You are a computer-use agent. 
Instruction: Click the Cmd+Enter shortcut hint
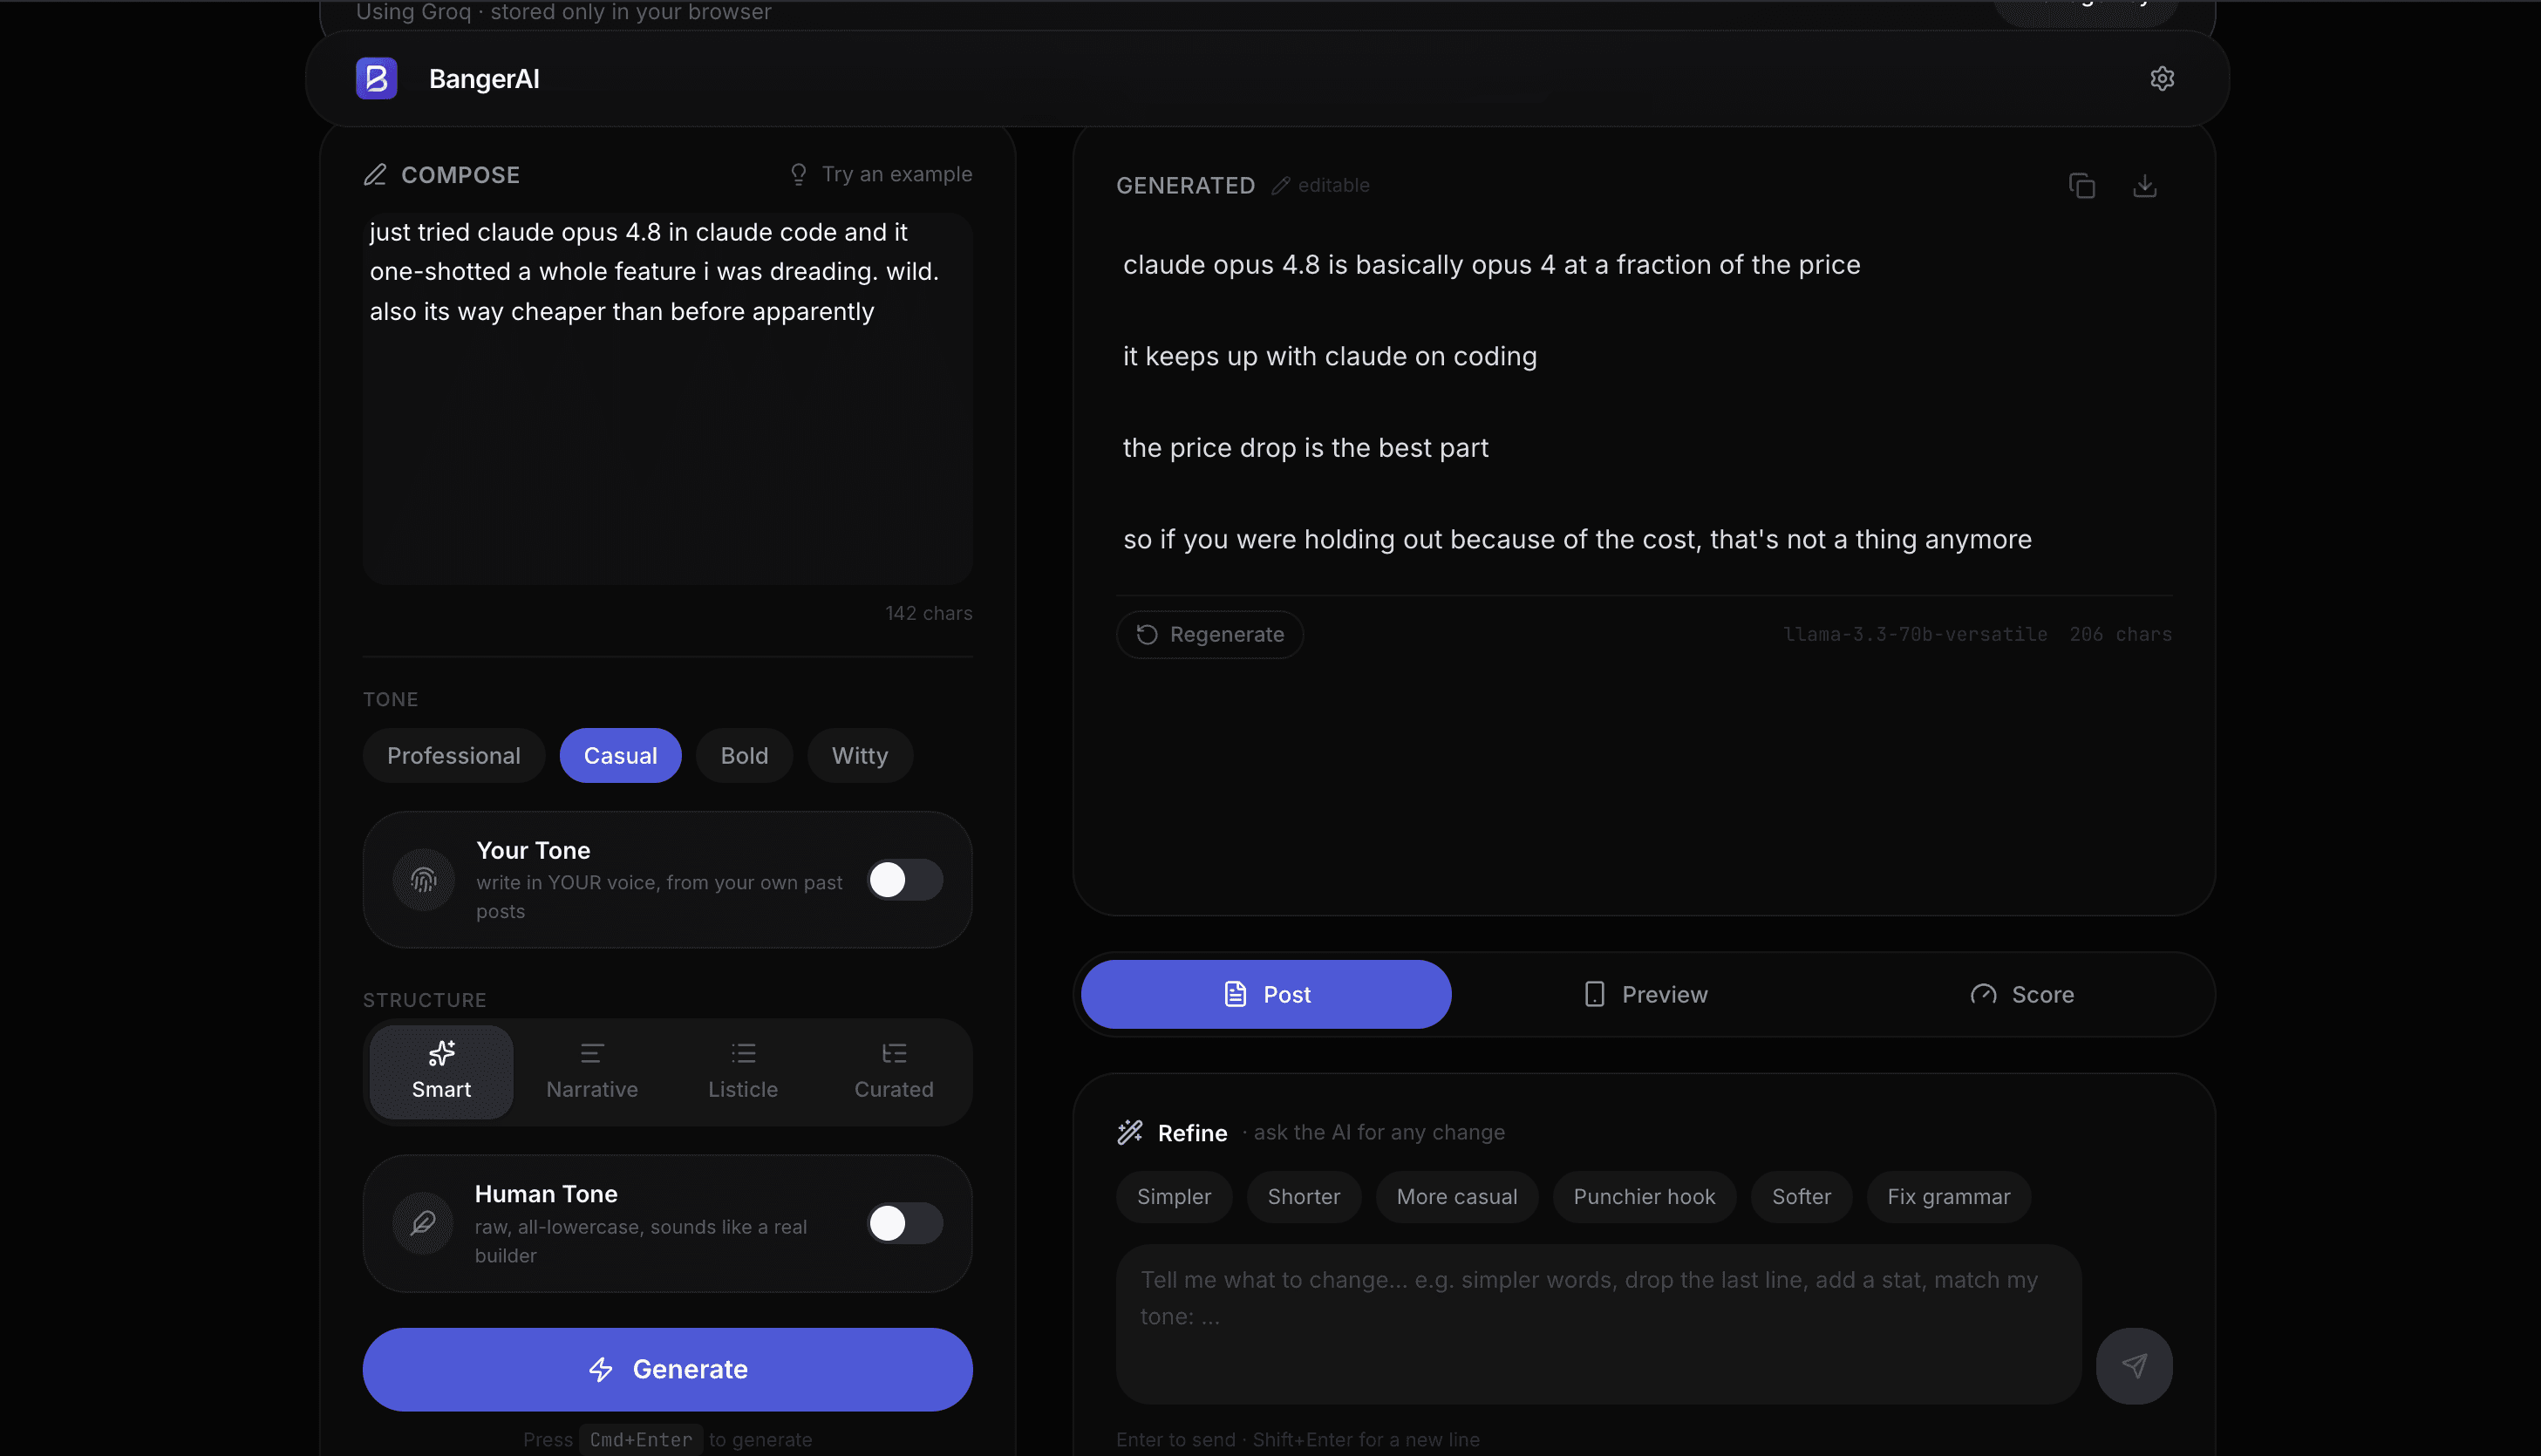(640, 1440)
